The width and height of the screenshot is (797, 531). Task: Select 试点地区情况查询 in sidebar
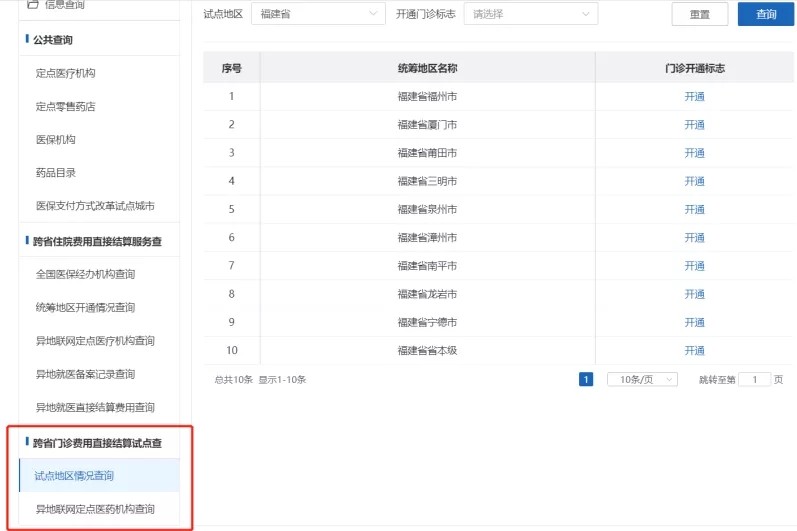[99, 476]
